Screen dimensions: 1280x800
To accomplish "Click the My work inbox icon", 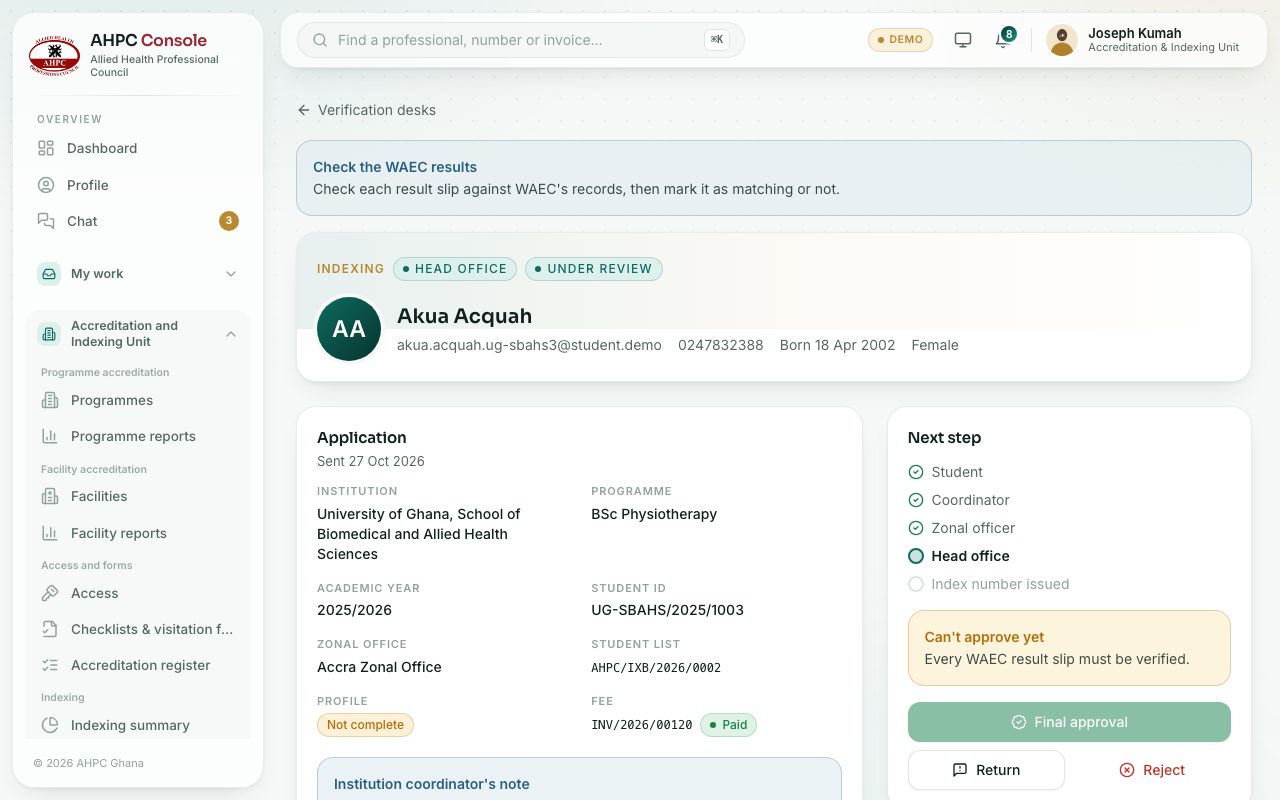I will (49, 274).
